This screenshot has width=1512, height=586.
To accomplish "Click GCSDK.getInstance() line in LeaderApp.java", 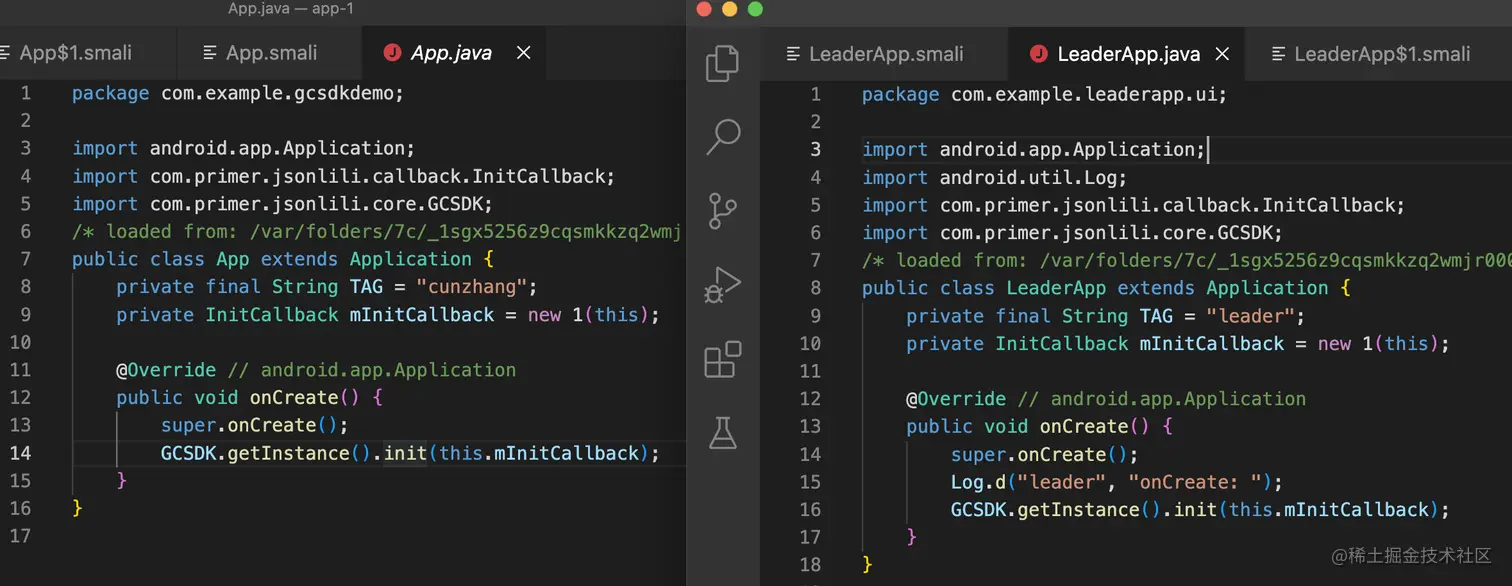I will (1200, 510).
